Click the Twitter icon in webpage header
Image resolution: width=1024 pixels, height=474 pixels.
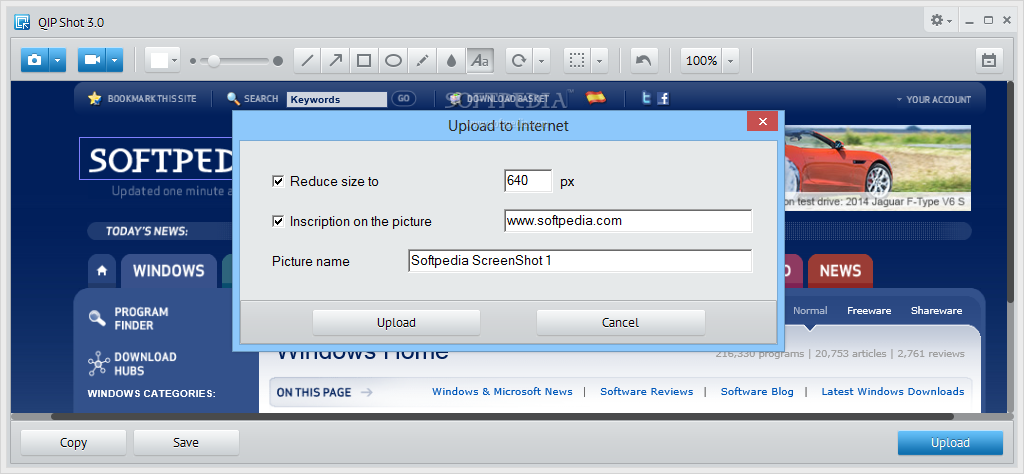pyautogui.click(x=647, y=99)
